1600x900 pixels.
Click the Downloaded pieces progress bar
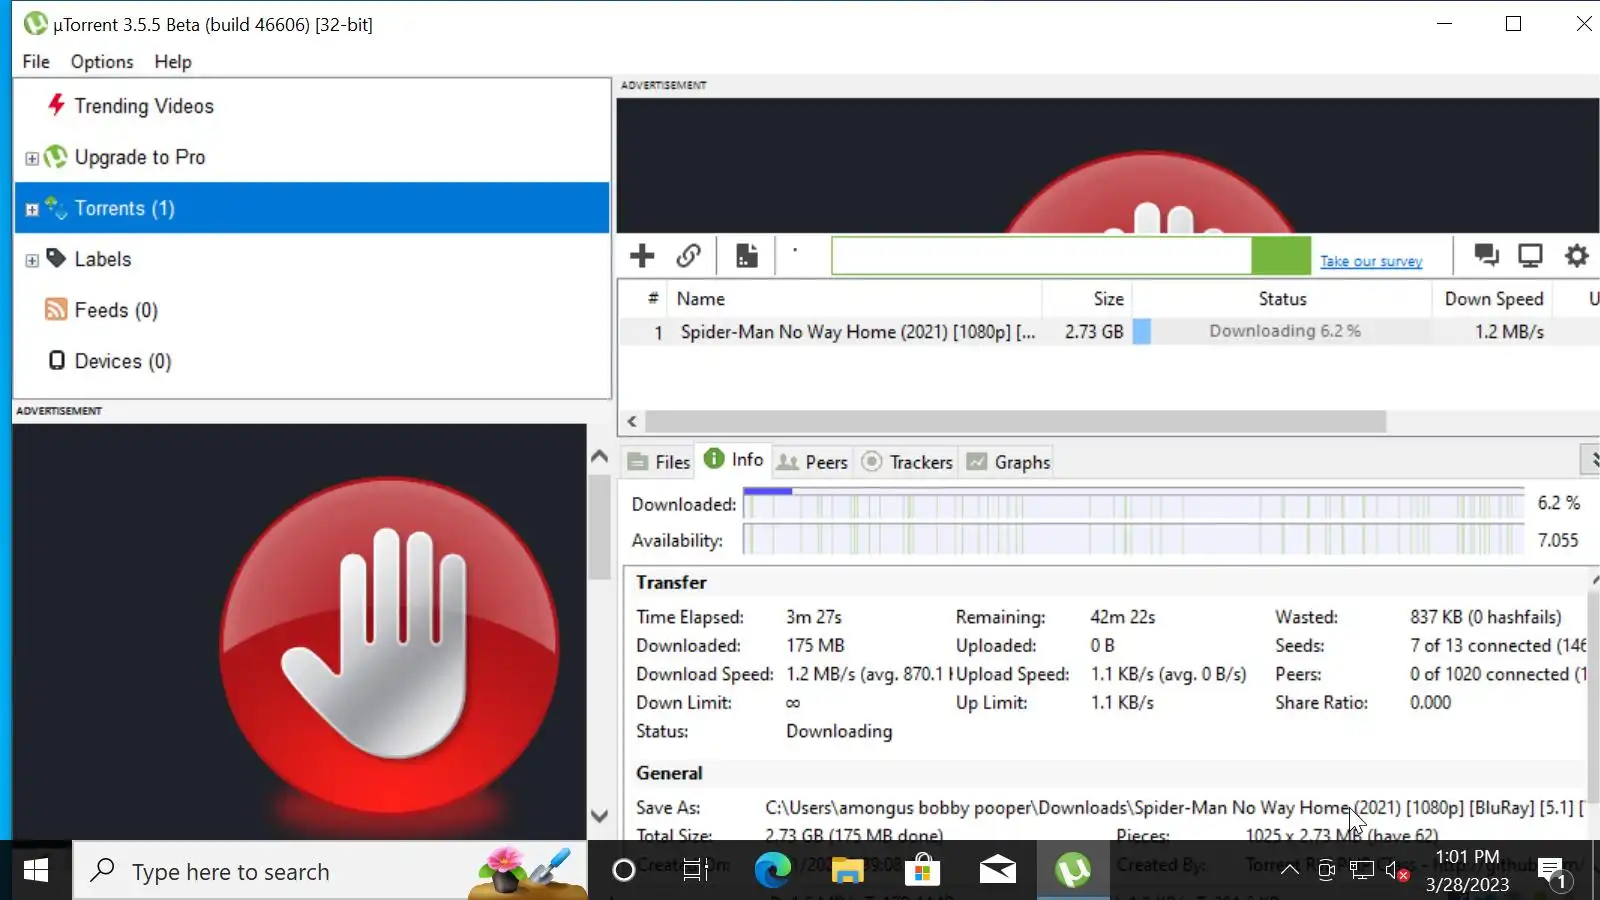pos(1134,504)
